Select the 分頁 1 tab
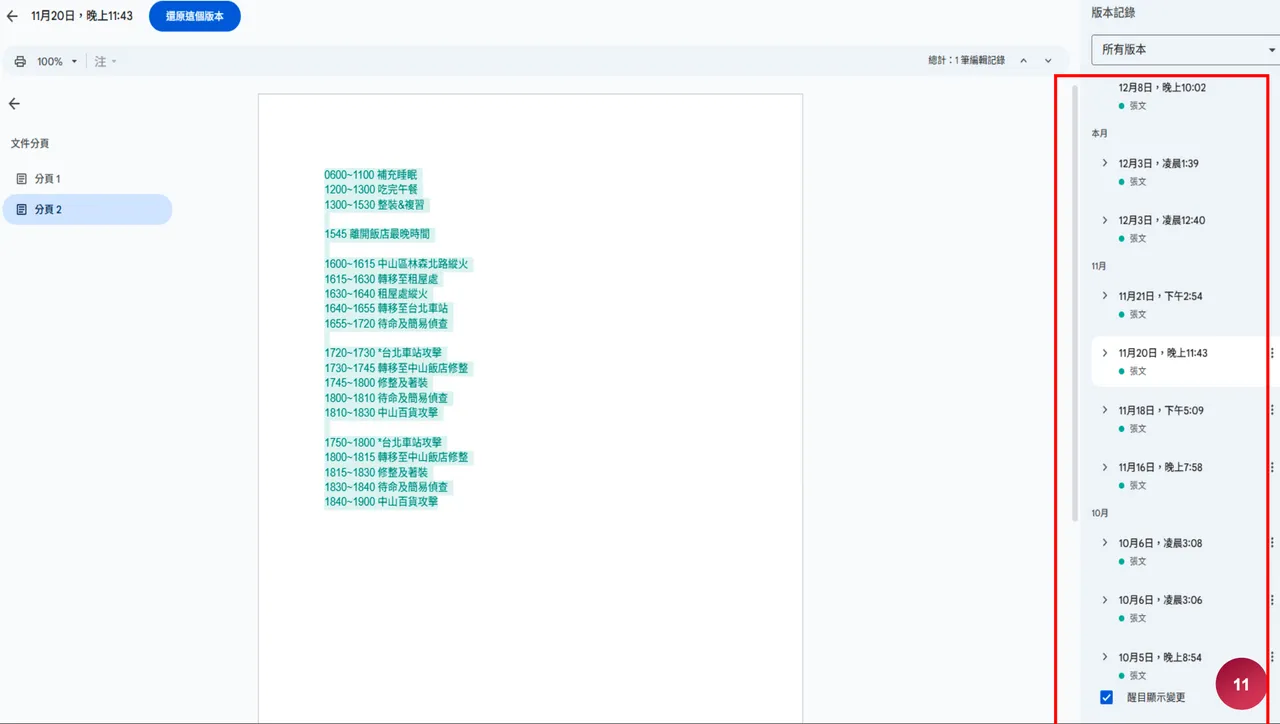 coord(47,179)
